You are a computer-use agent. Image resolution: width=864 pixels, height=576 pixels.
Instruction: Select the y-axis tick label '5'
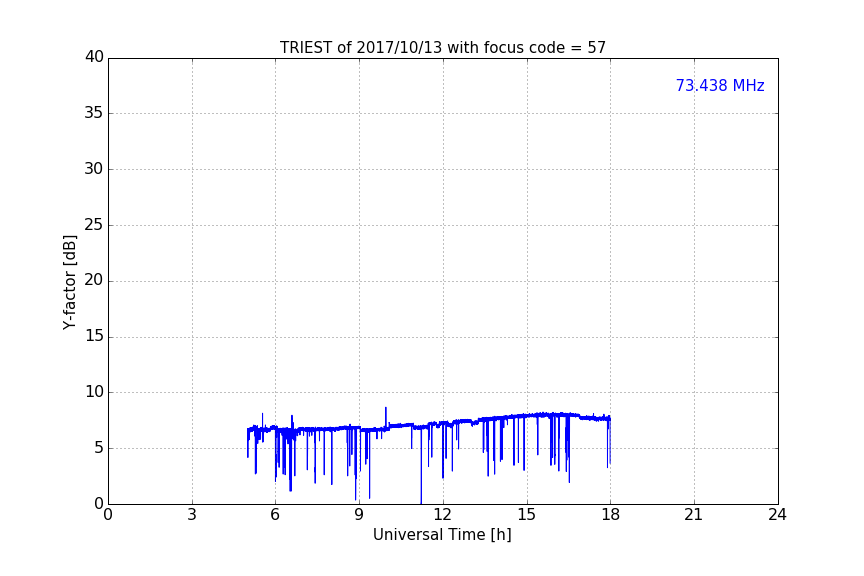tap(99, 448)
